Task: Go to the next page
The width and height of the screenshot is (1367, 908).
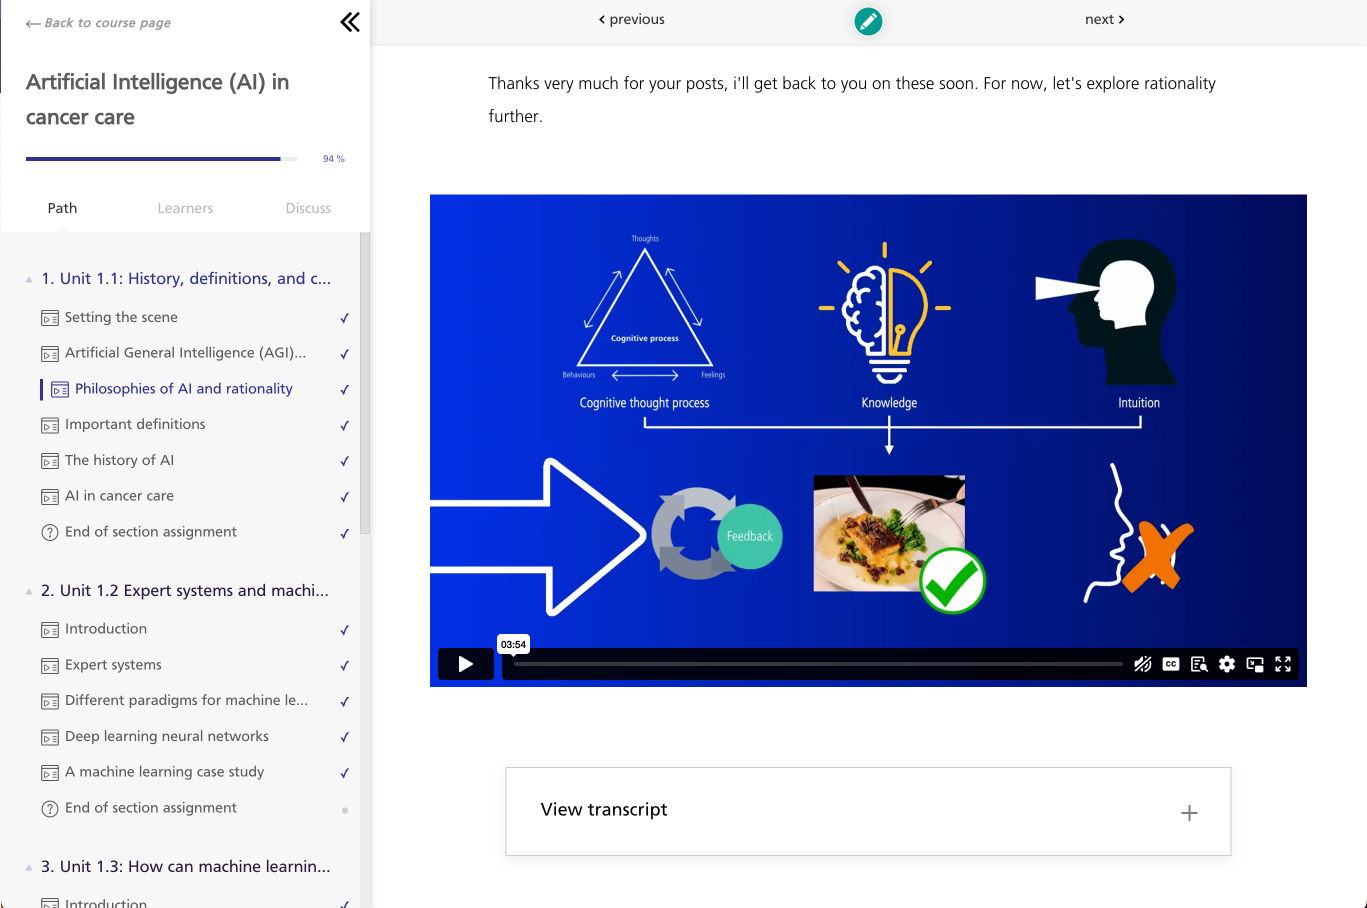Action: coord(1104,19)
